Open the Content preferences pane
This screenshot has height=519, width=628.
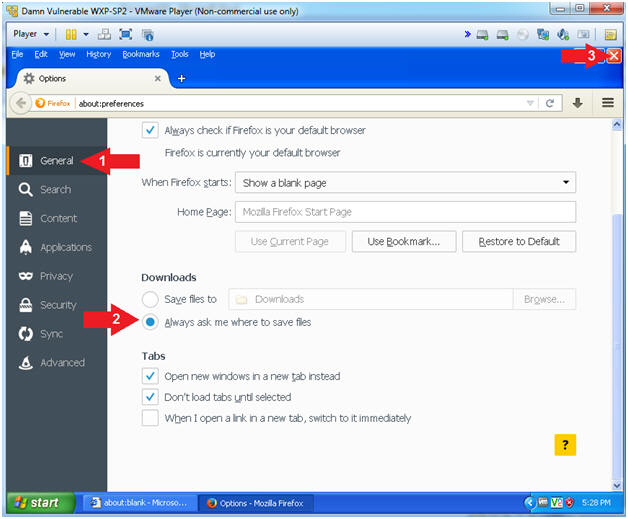pos(57,218)
